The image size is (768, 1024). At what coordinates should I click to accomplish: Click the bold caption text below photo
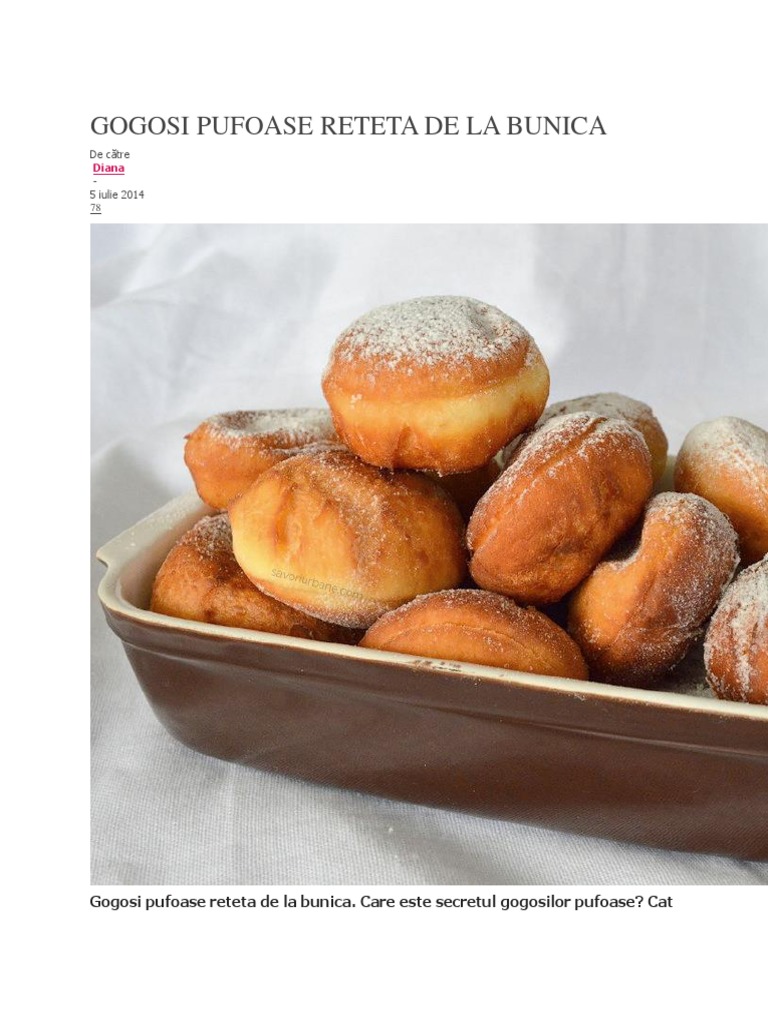click(x=381, y=903)
